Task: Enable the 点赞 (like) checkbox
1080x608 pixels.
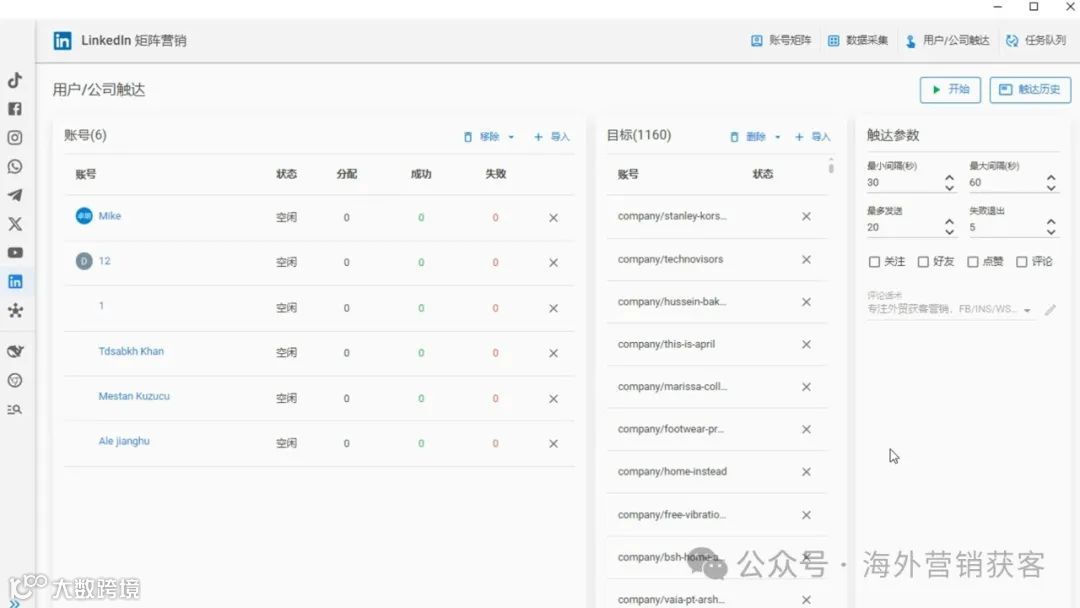Action: [973, 262]
